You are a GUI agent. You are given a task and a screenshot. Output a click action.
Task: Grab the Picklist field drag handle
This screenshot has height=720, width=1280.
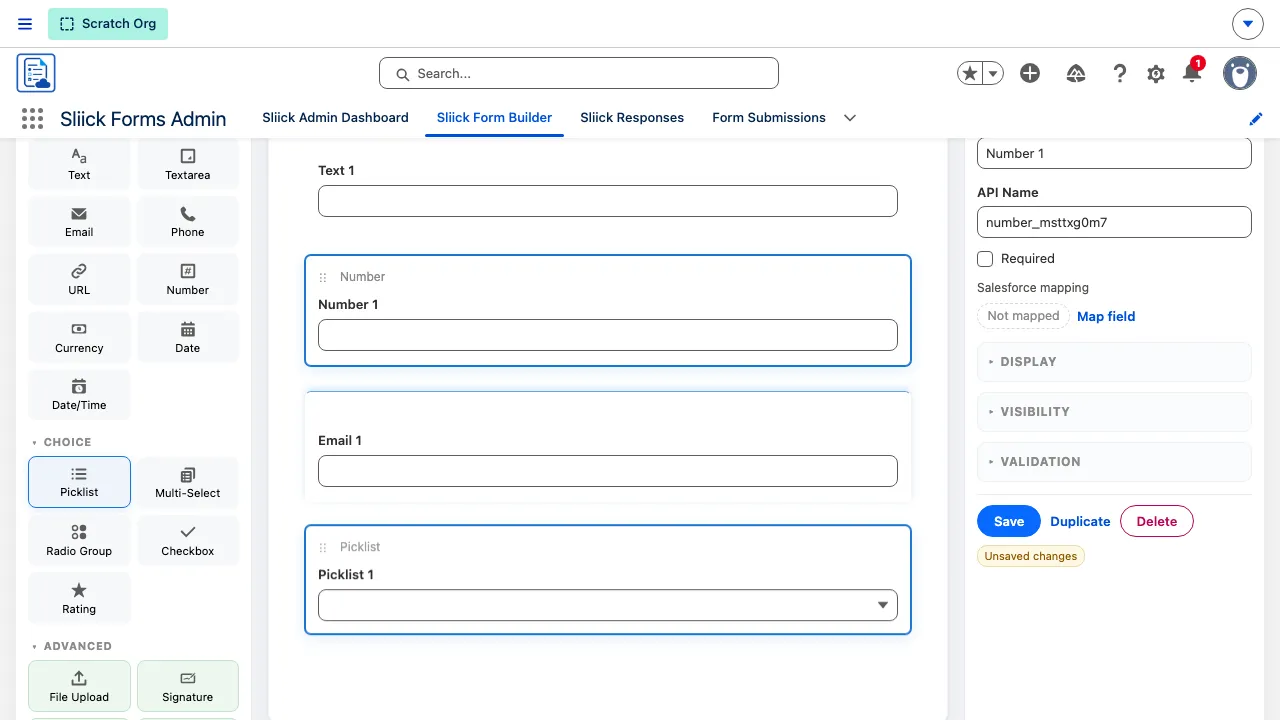(x=323, y=547)
